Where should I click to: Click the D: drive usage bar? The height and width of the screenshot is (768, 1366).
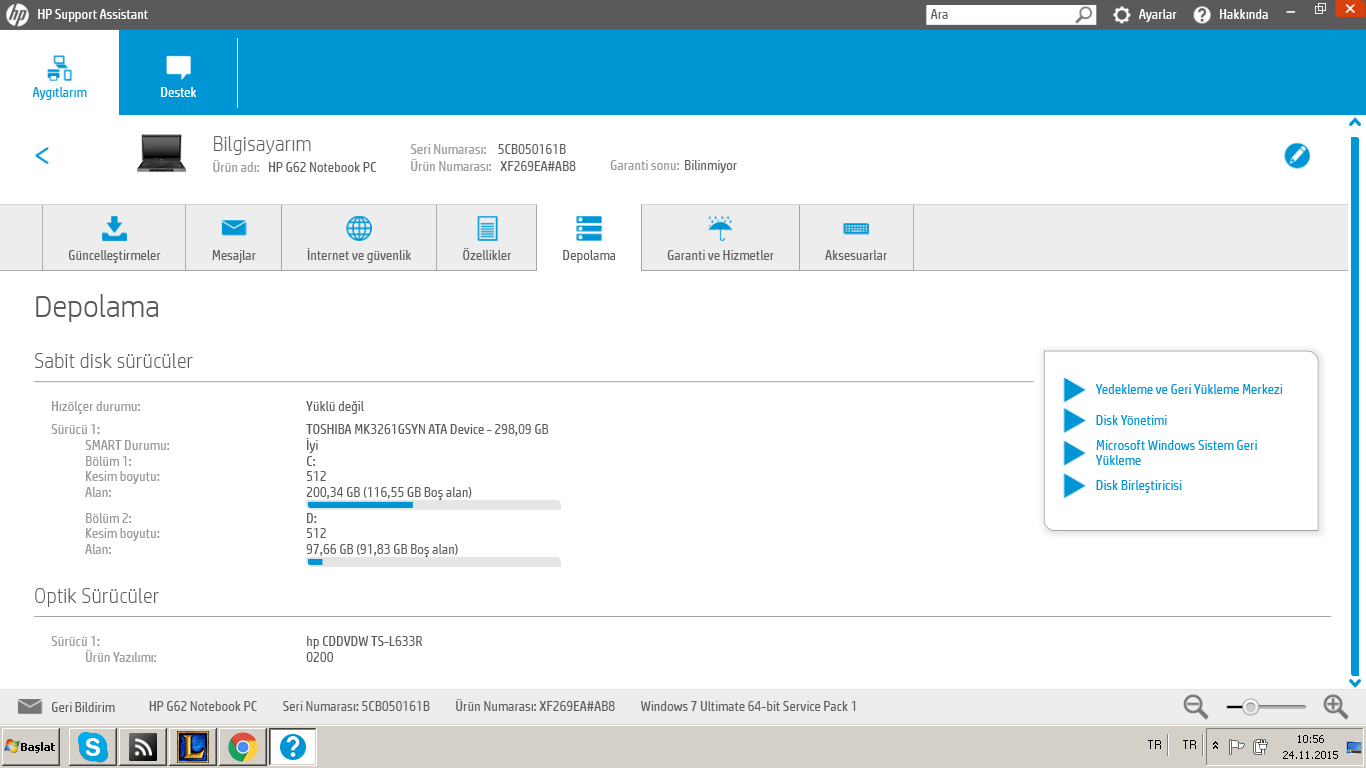433,562
